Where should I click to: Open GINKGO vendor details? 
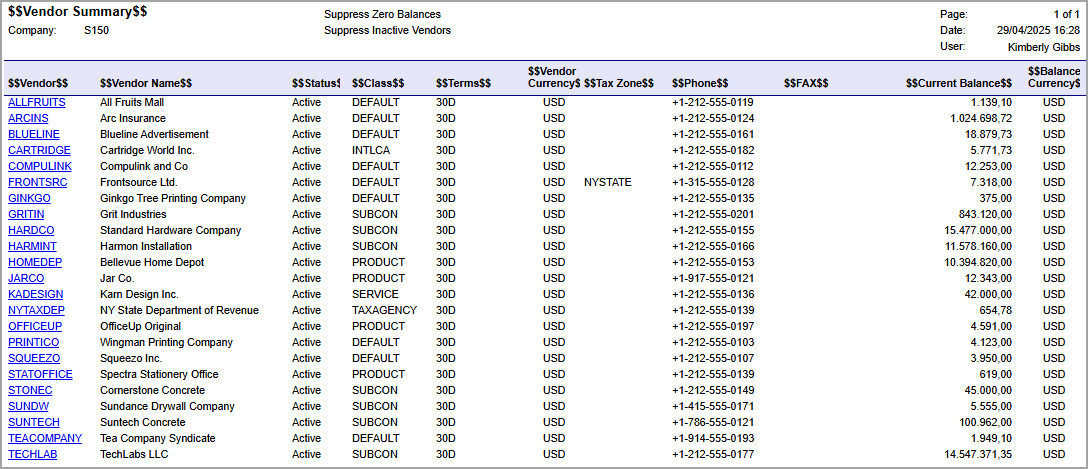[x=29, y=198]
